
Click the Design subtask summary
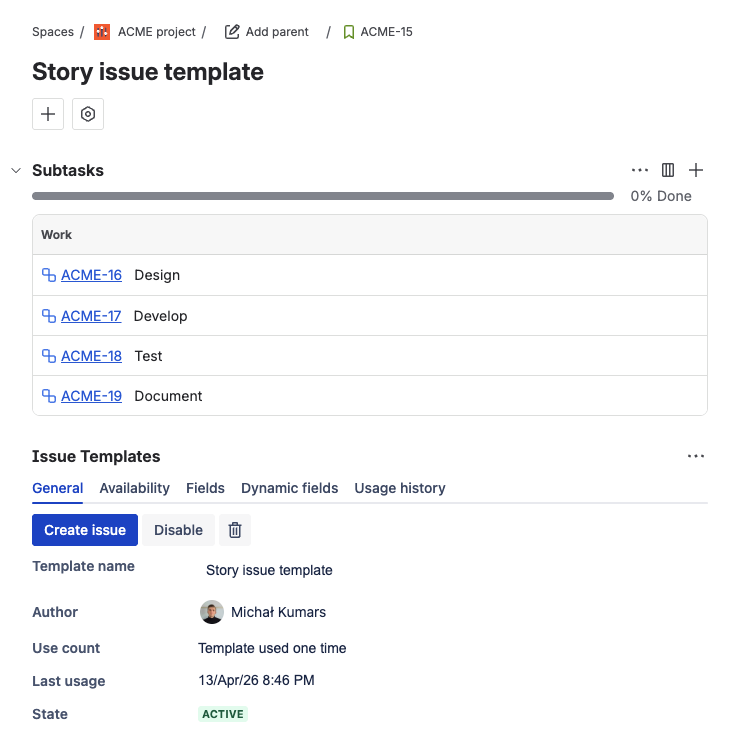pyautogui.click(x=157, y=275)
